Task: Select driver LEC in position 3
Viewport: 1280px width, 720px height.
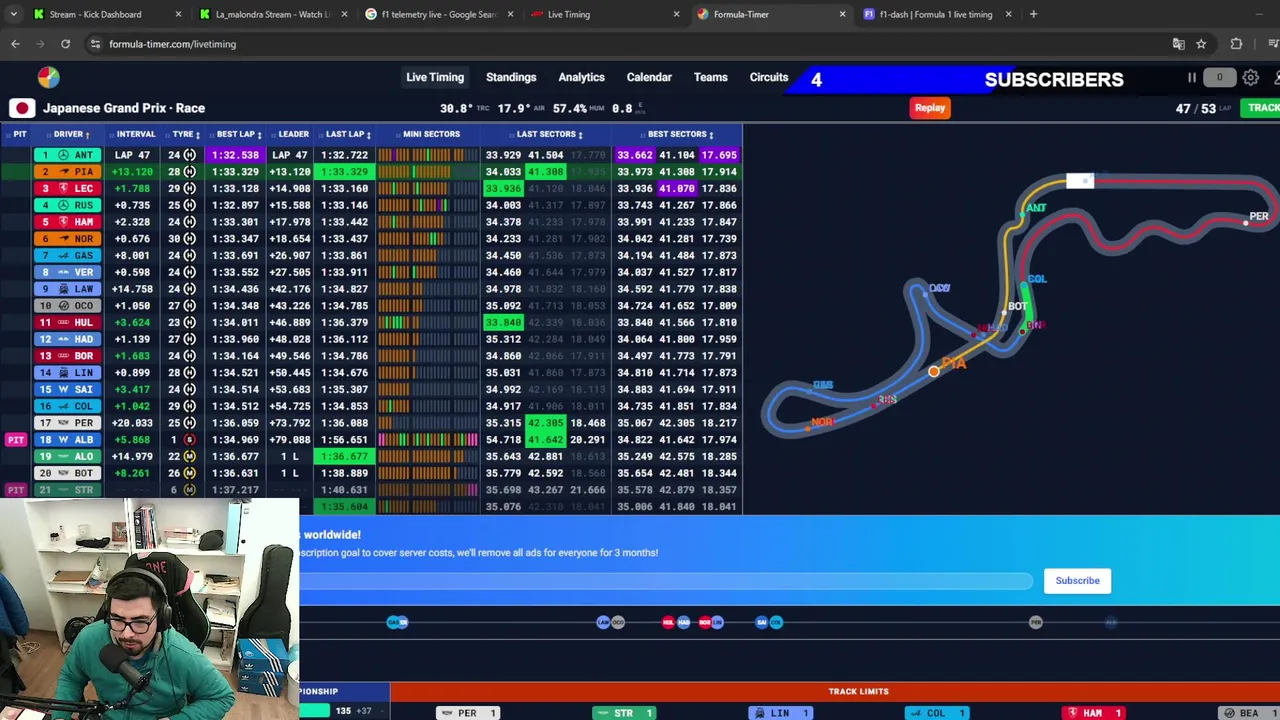Action: click(x=67, y=188)
